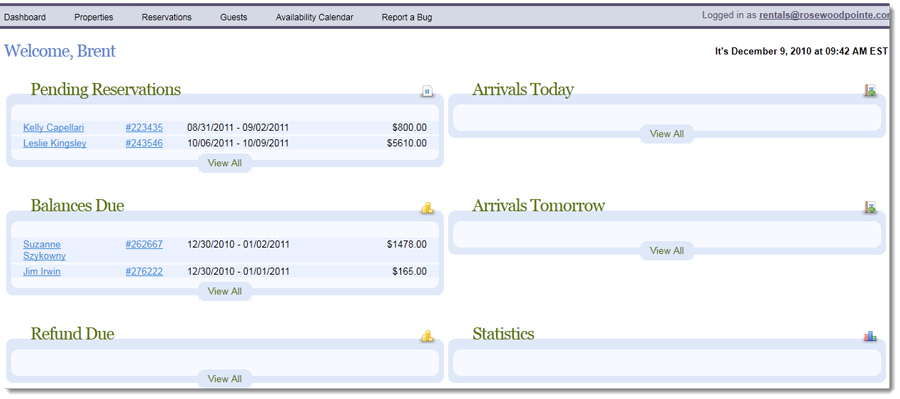Image resolution: width=900 pixels, height=399 pixels.
Task: Click the Statistics heading
Action: [x=503, y=334]
